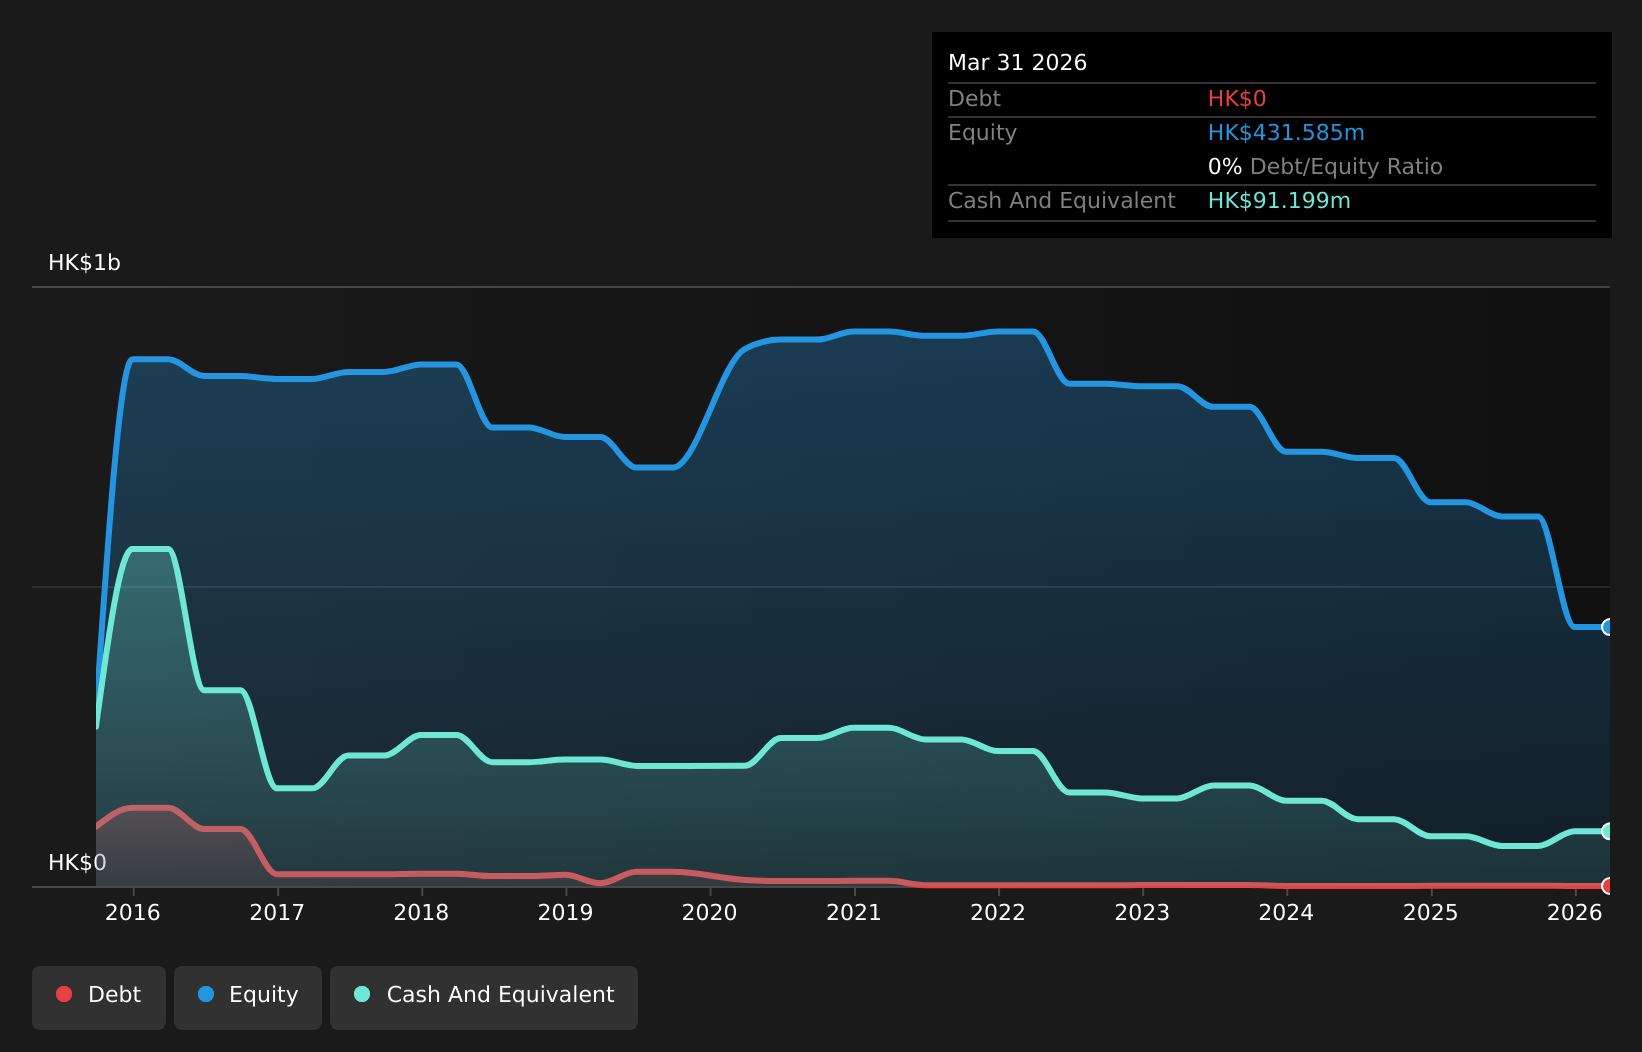
Task: Click the 2017 x-axis label
Action: 277,912
